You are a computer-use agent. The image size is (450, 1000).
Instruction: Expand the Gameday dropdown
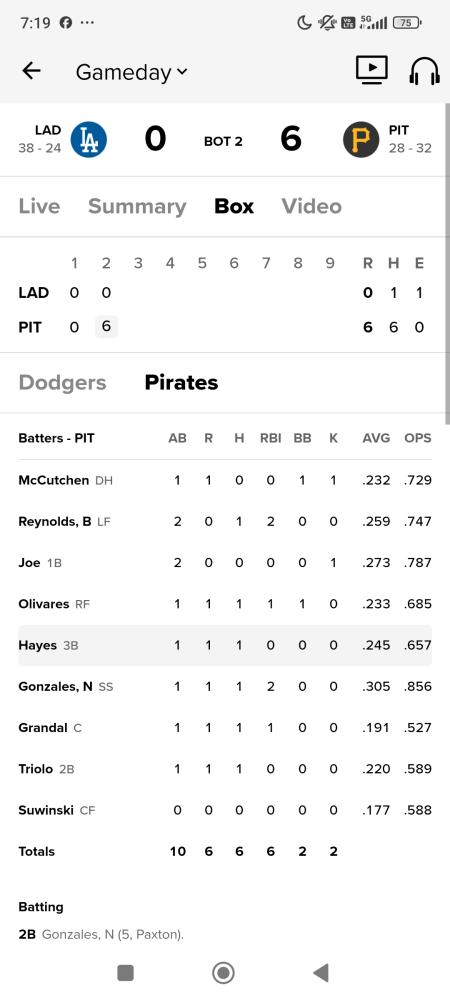(131, 72)
